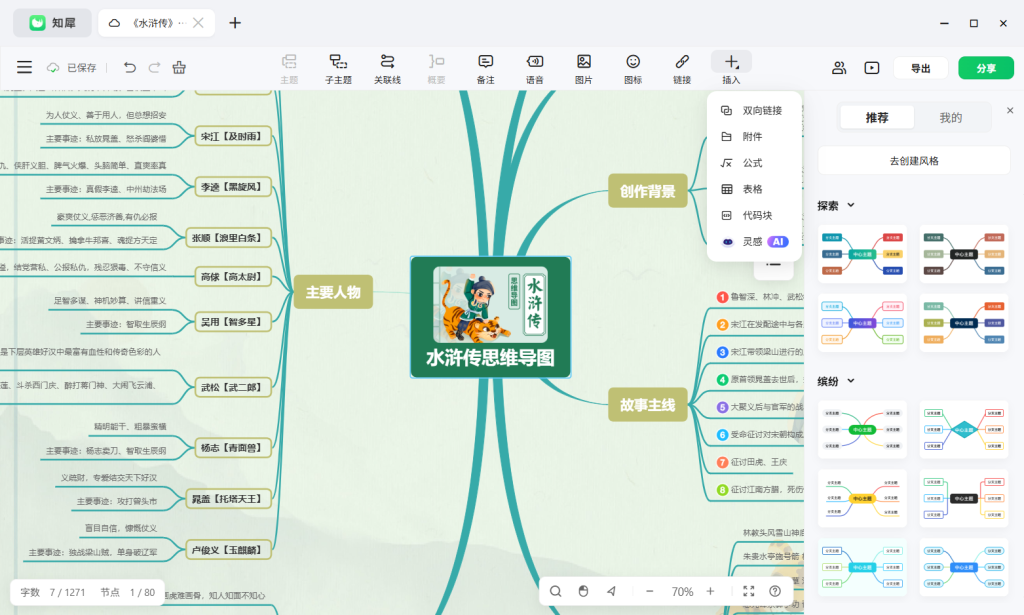This screenshot has width=1024, height=615.
Task: Click the 70% zoom level
Action: 682,591
